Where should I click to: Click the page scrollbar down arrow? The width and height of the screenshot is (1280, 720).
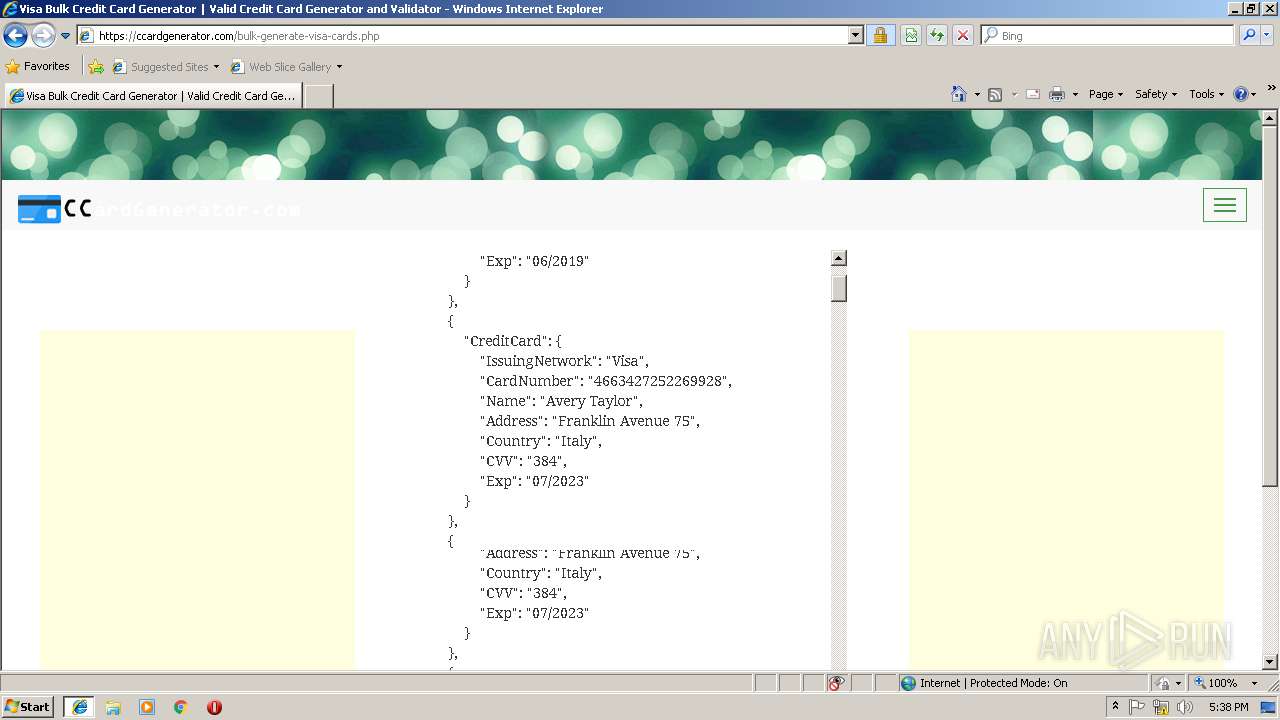click(1270, 662)
